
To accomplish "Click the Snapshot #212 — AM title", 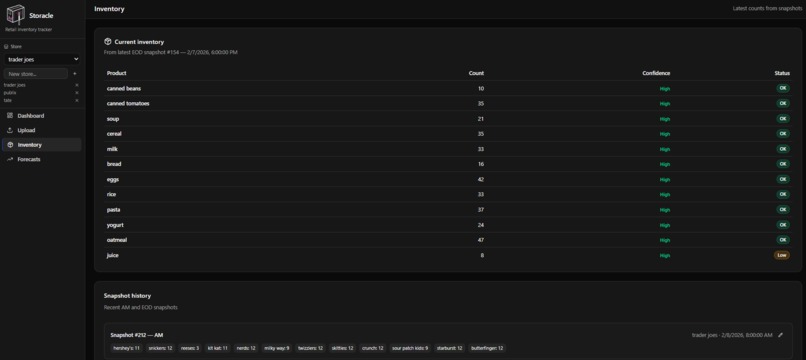I will 137,335.
